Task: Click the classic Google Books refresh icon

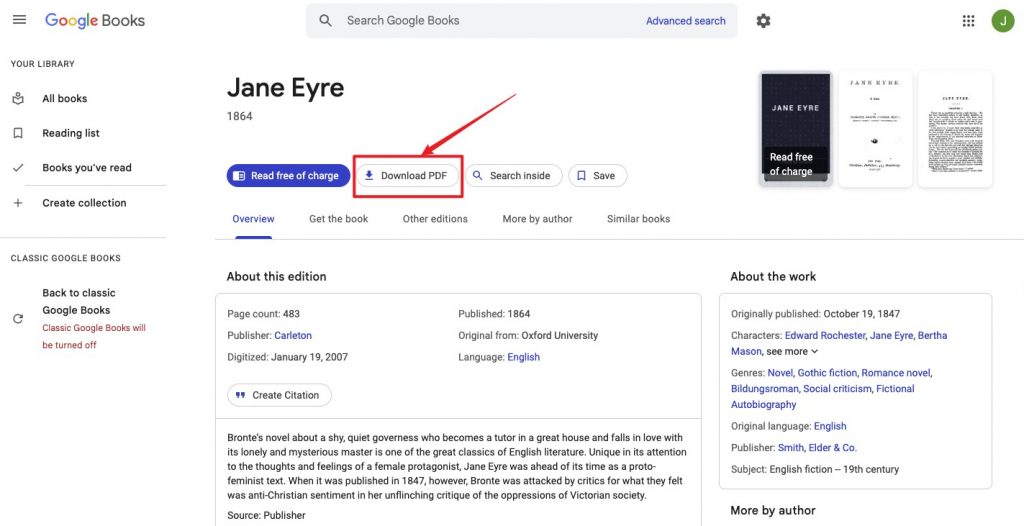Action: click(x=18, y=319)
